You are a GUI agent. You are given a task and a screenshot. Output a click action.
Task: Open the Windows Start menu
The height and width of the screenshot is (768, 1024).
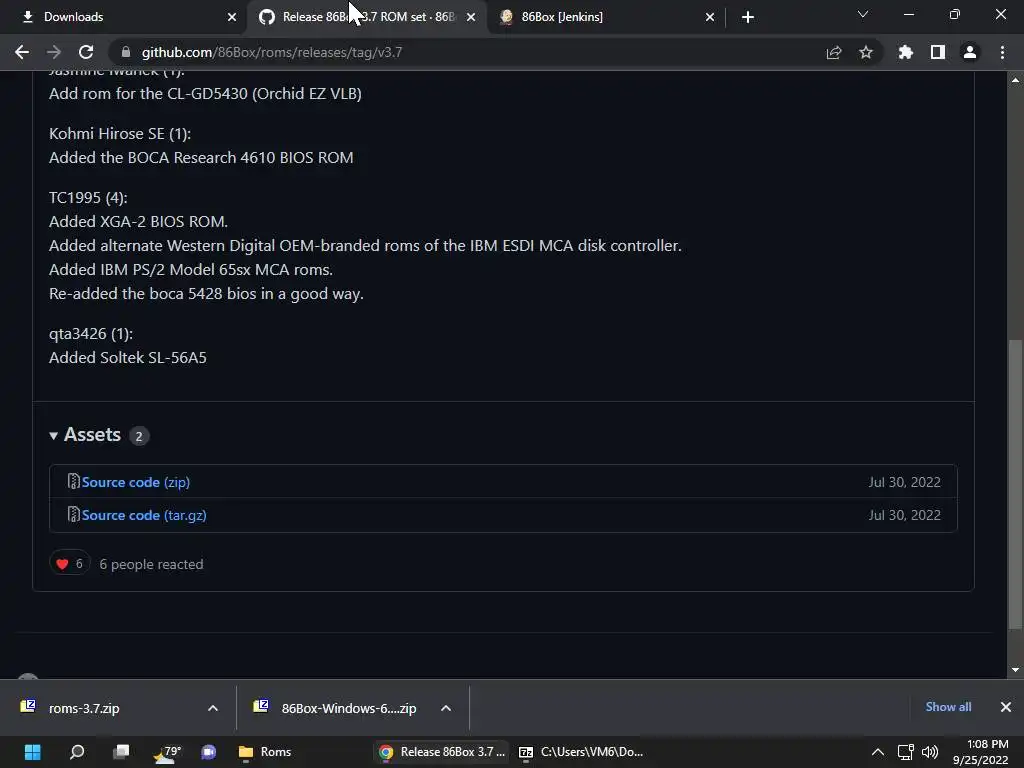click(x=32, y=752)
